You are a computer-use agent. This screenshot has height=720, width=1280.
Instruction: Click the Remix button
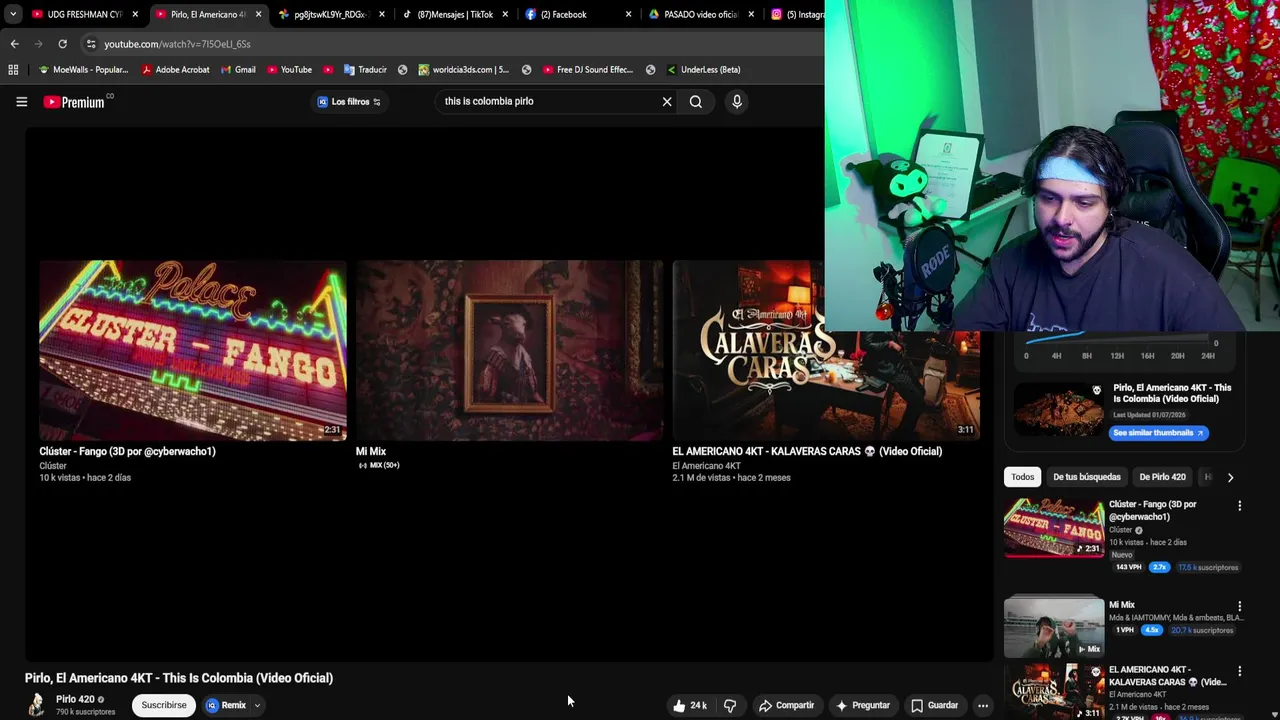coord(227,705)
